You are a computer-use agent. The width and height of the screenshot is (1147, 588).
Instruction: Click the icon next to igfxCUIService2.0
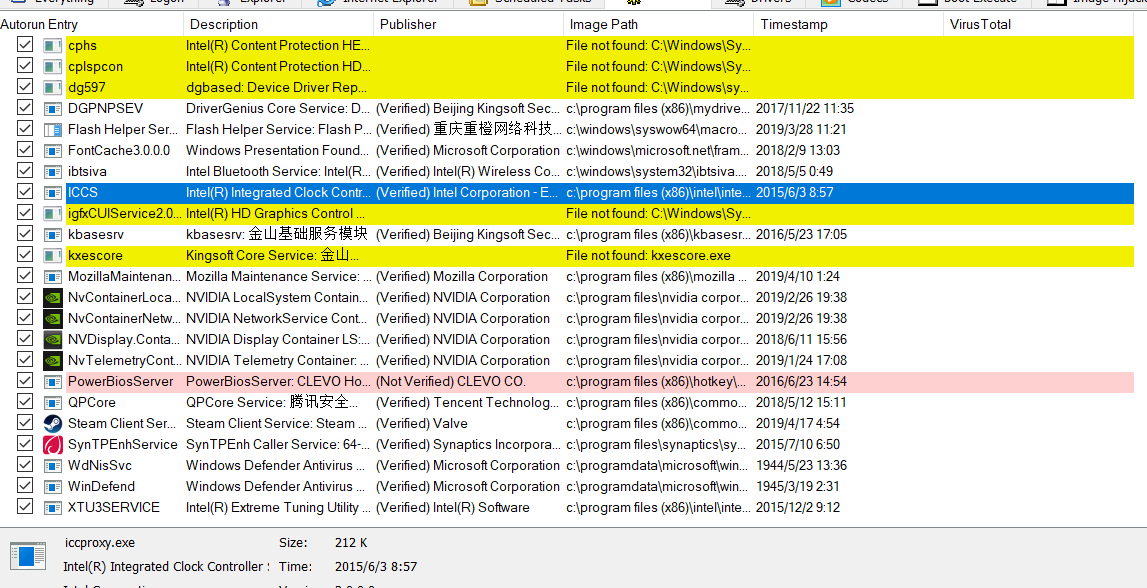(53, 214)
